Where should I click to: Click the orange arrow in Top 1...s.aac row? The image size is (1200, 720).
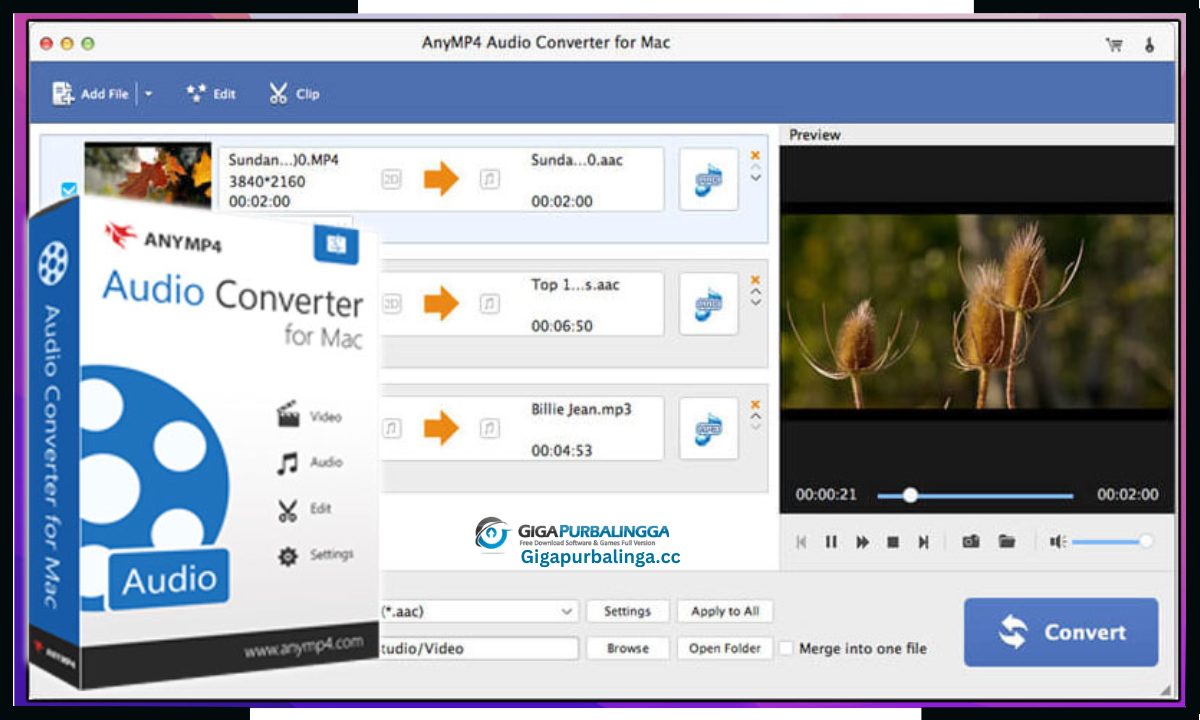tap(441, 303)
